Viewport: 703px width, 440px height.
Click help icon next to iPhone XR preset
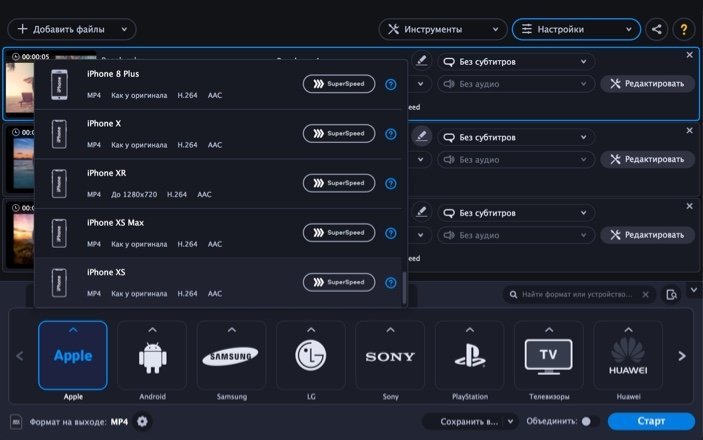pos(391,183)
